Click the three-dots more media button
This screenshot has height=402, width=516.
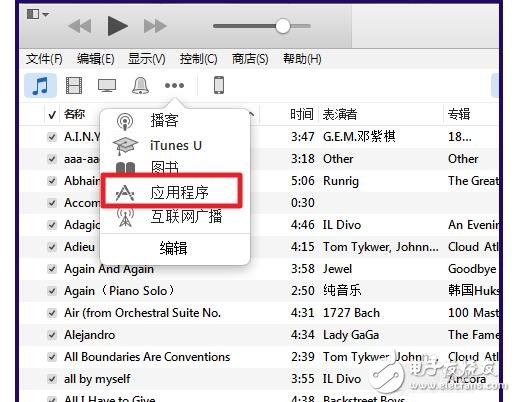click(x=174, y=86)
